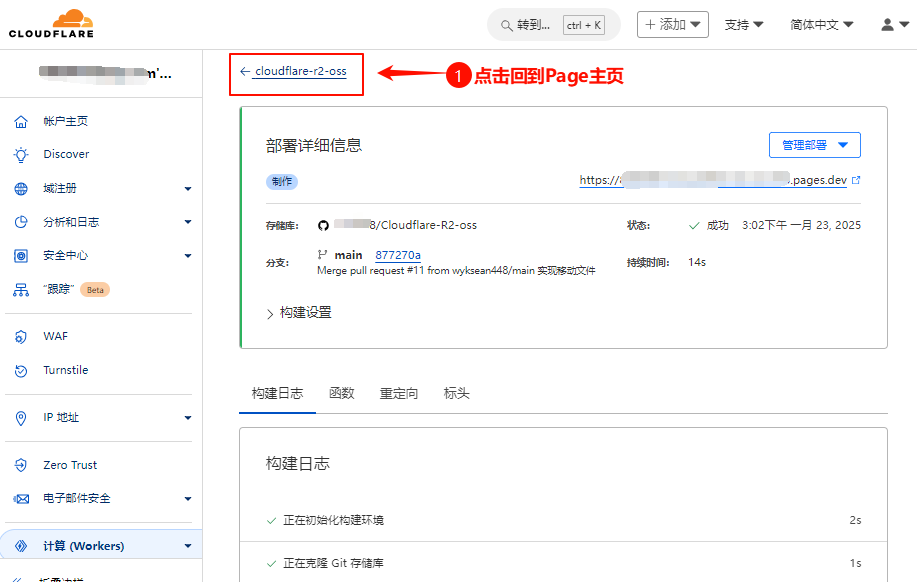The width and height of the screenshot is (917, 582).
Task: Select the 标头 tab
Action: click(456, 393)
